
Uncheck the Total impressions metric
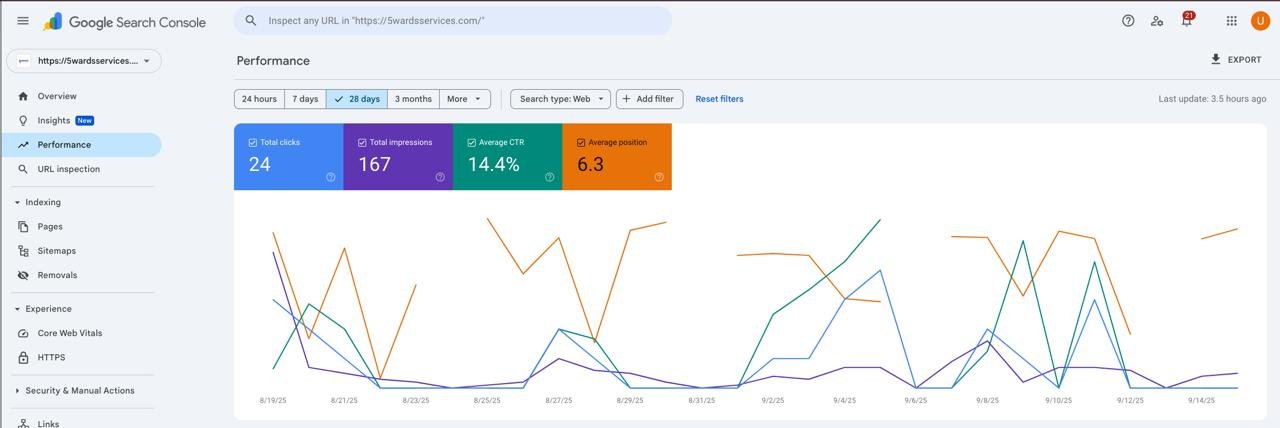pyautogui.click(x=362, y=143)
